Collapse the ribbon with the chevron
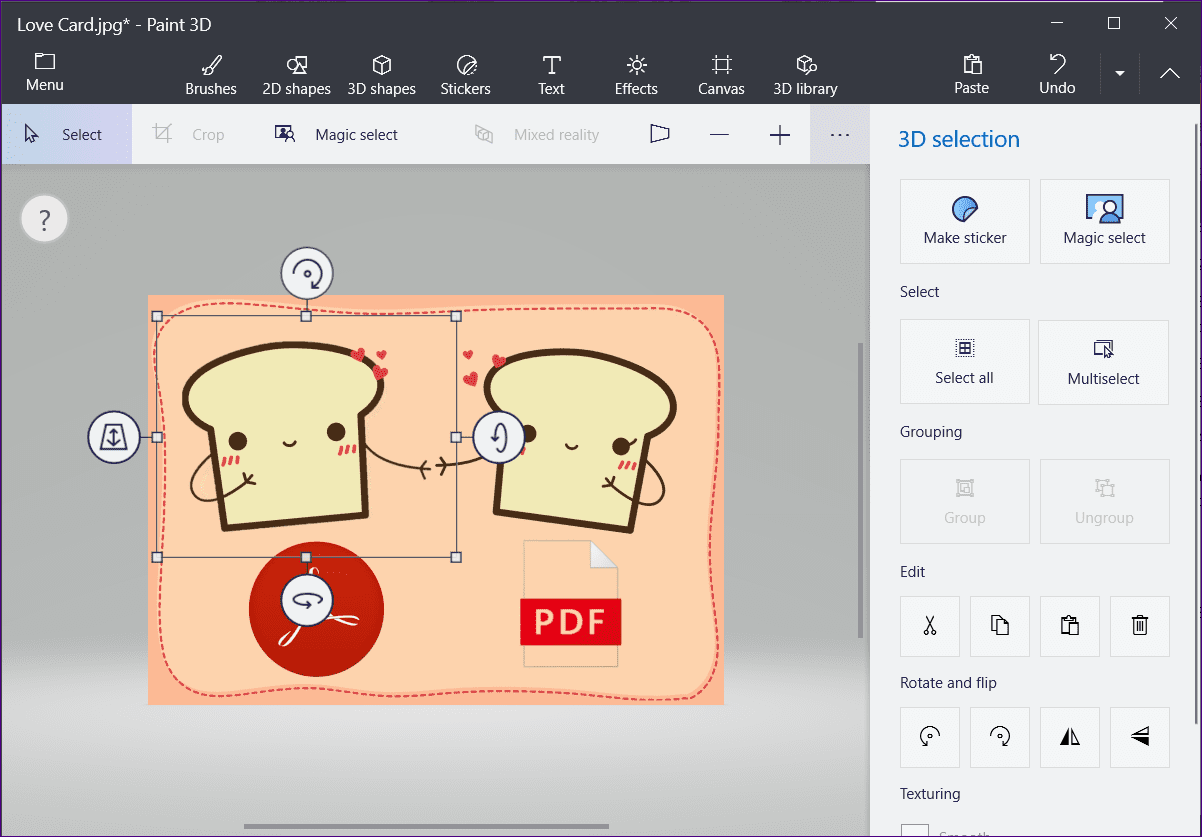 [x=1170, y=74]
